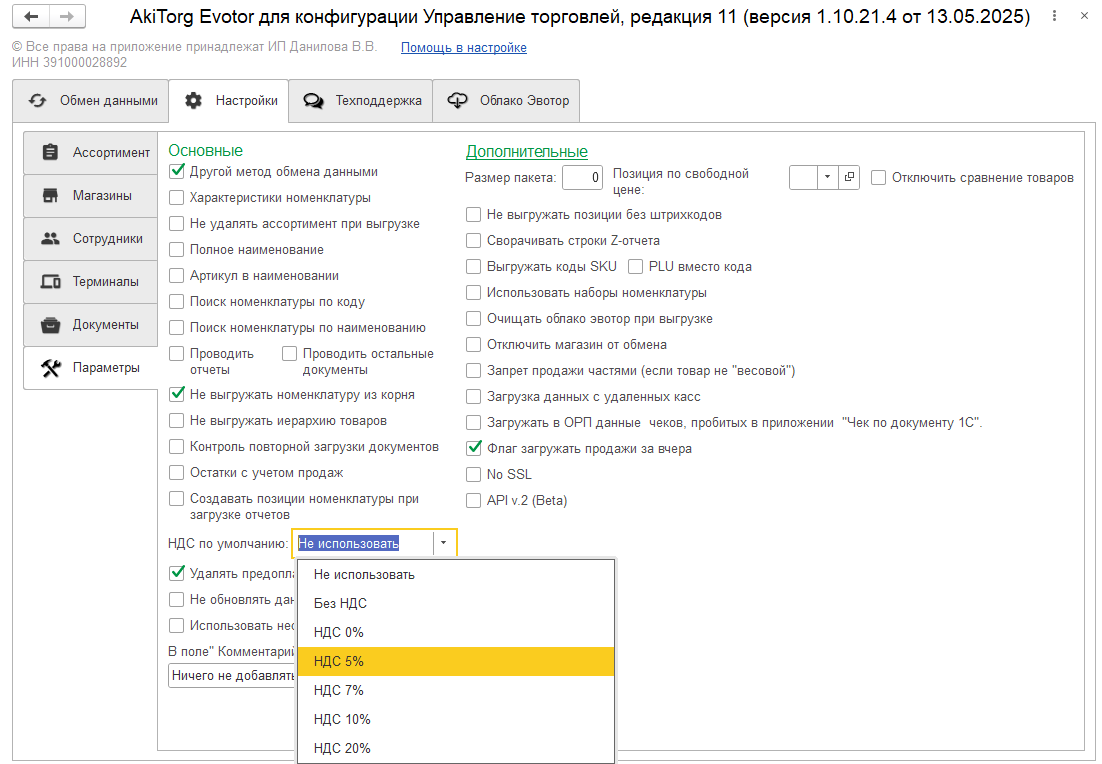Click the back navigation arrow
Screen dimensions: 1102x764
pos(31,16)
